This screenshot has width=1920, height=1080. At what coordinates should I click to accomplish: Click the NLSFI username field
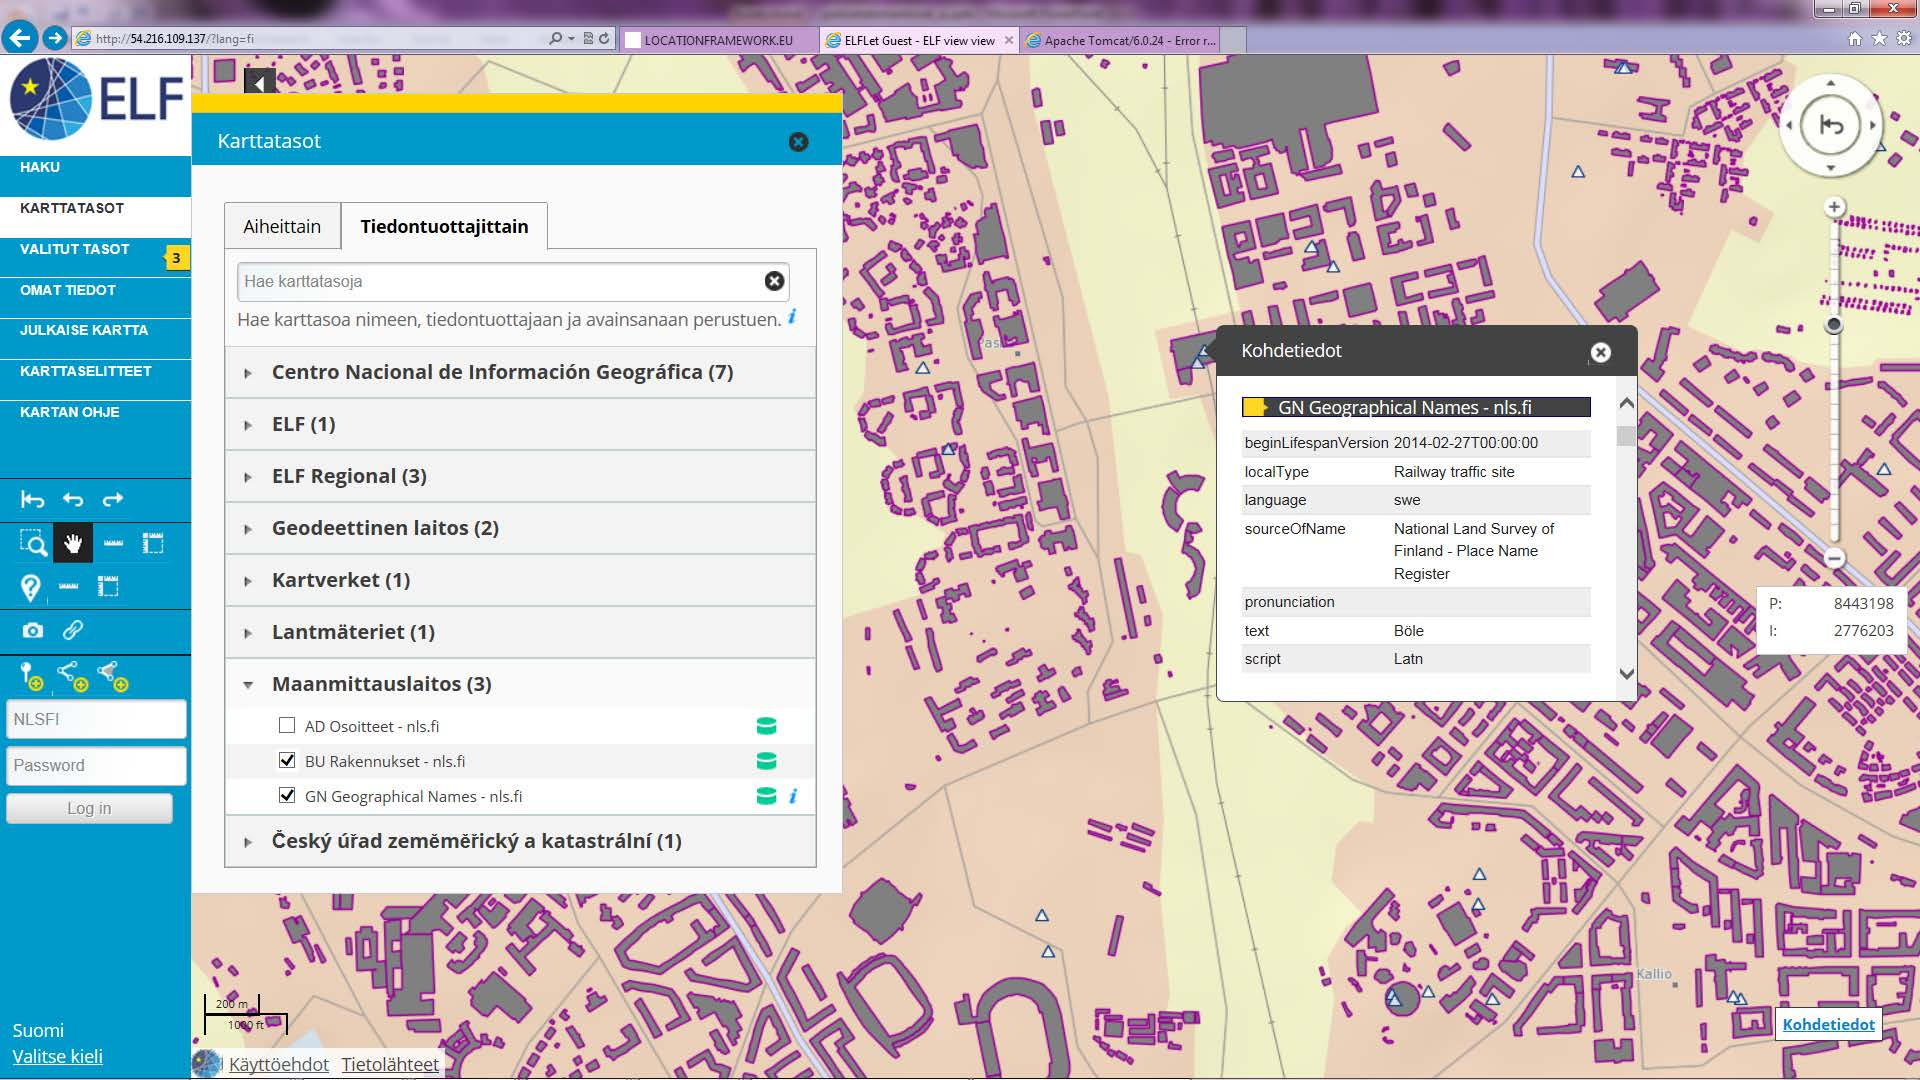(x=96, y=719)
